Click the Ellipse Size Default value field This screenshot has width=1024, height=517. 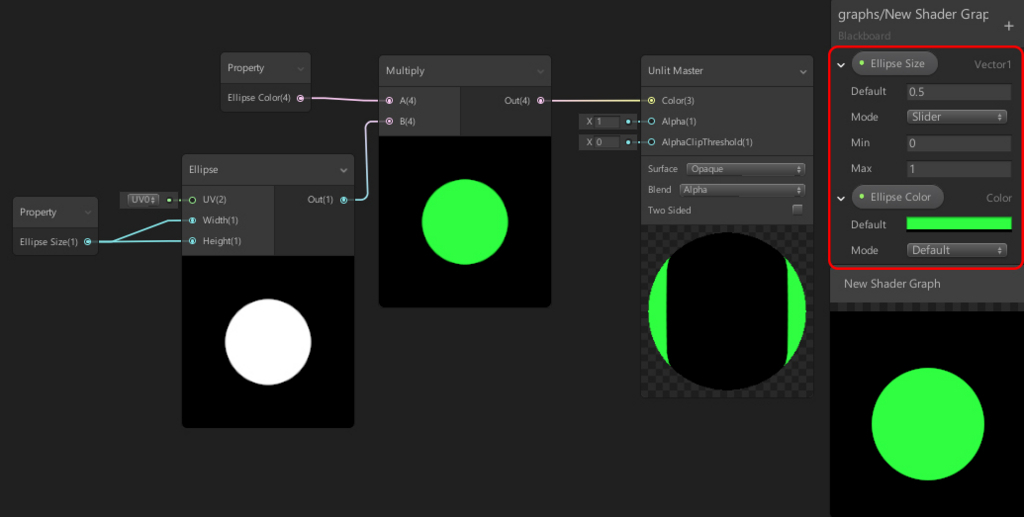pos(959,92)
